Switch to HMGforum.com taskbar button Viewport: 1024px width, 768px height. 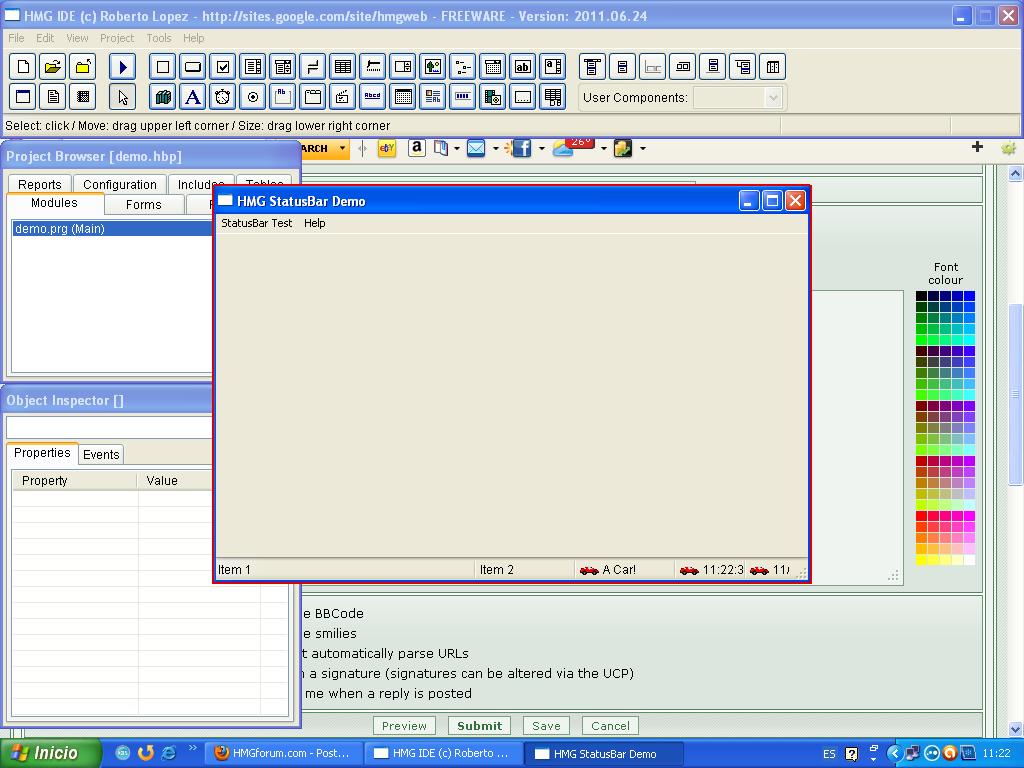tap(283, 753)
